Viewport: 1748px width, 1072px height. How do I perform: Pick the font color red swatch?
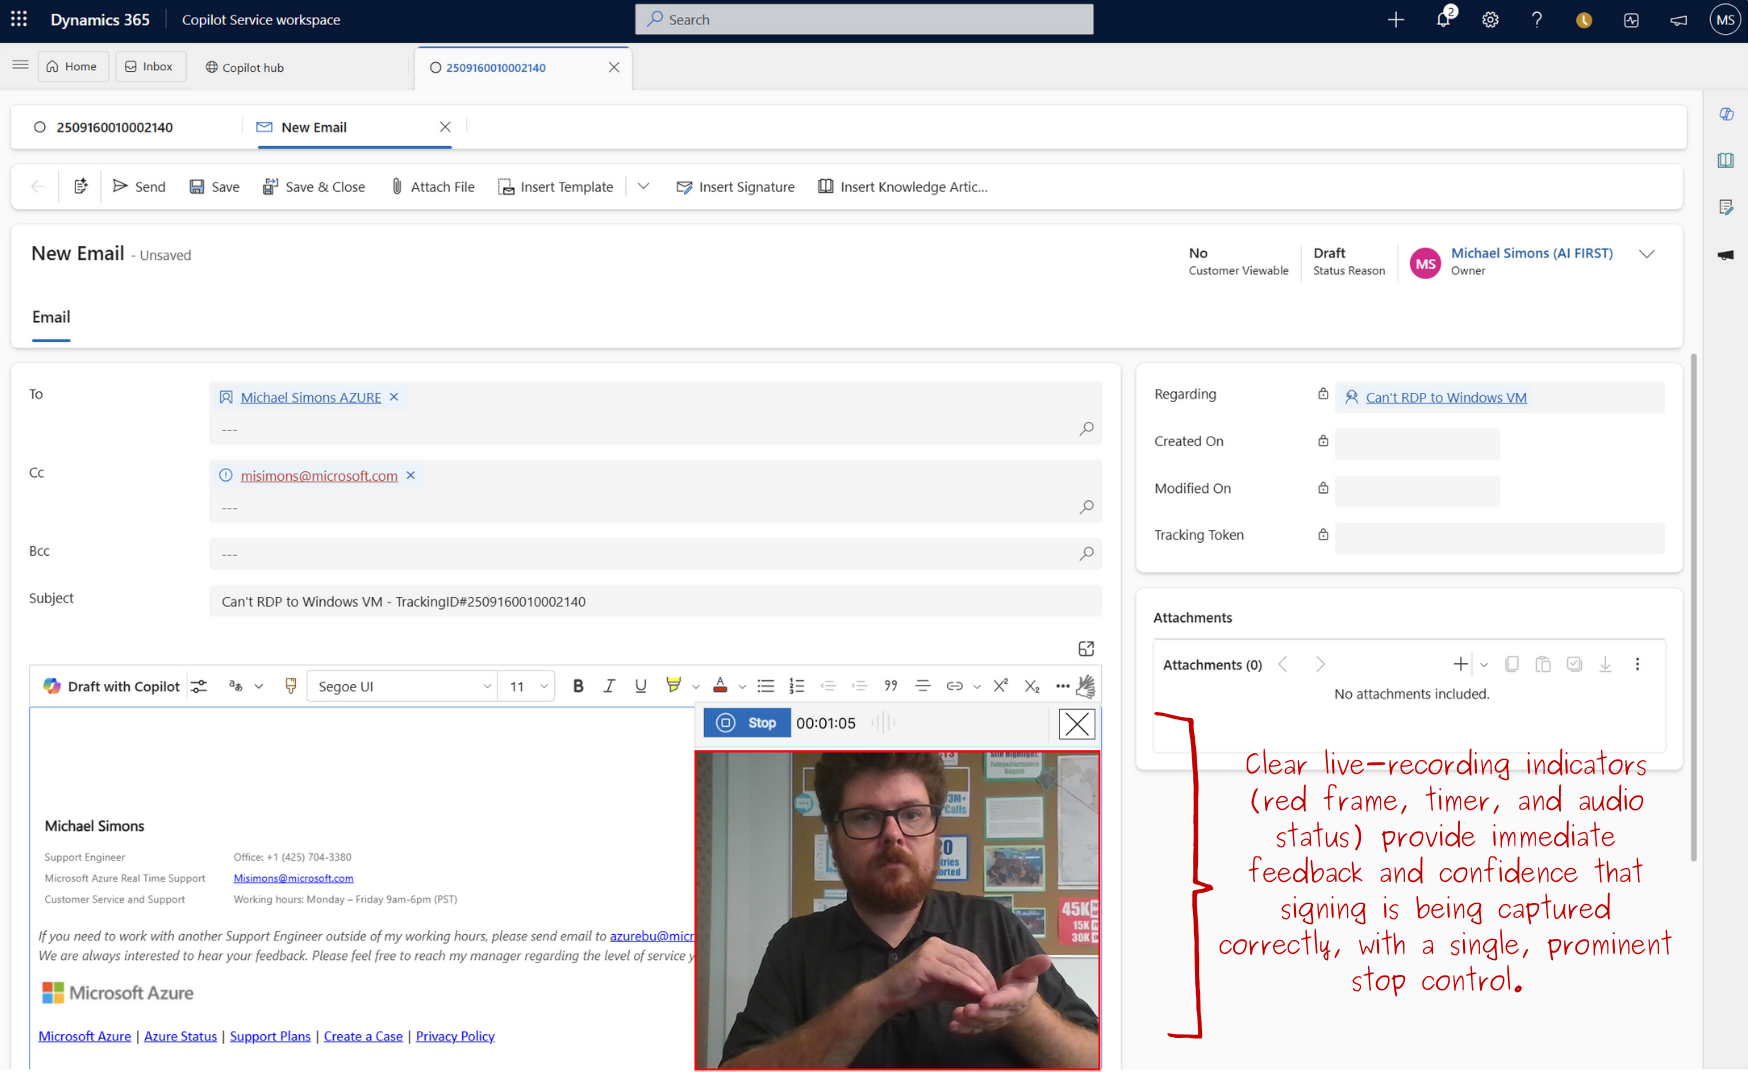click(720, 686)
